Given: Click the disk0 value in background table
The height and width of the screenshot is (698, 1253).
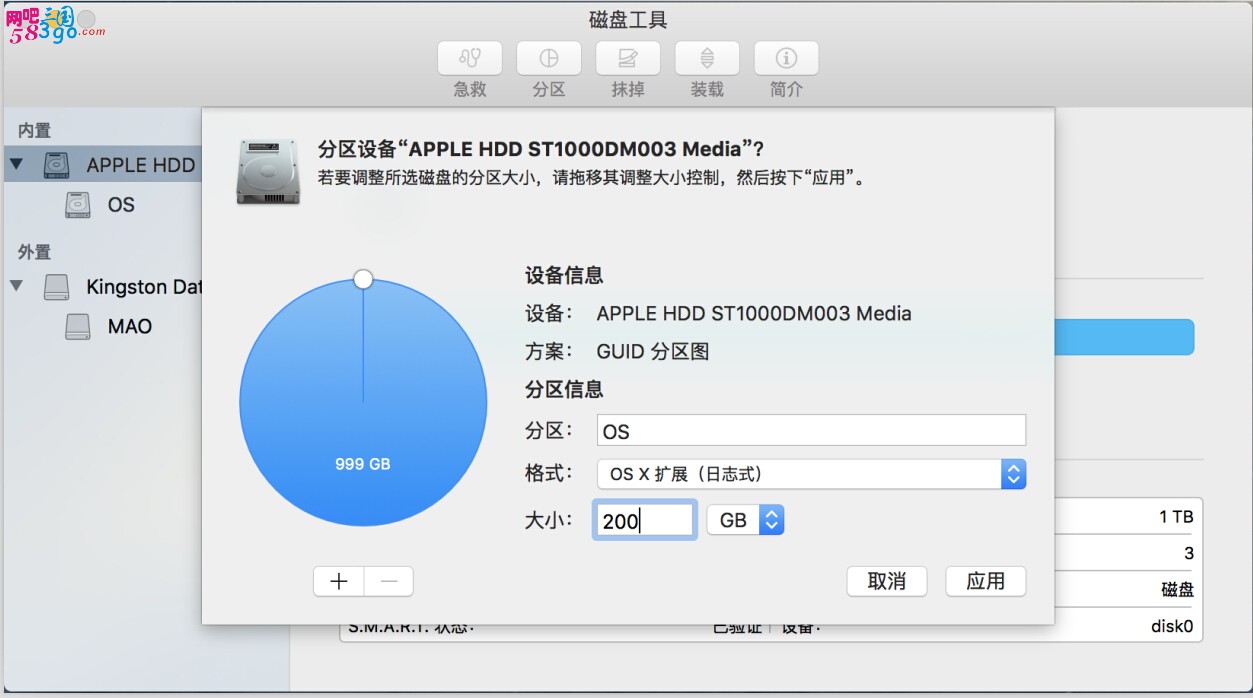Looking at the screenshot, I should point(1172,627).
